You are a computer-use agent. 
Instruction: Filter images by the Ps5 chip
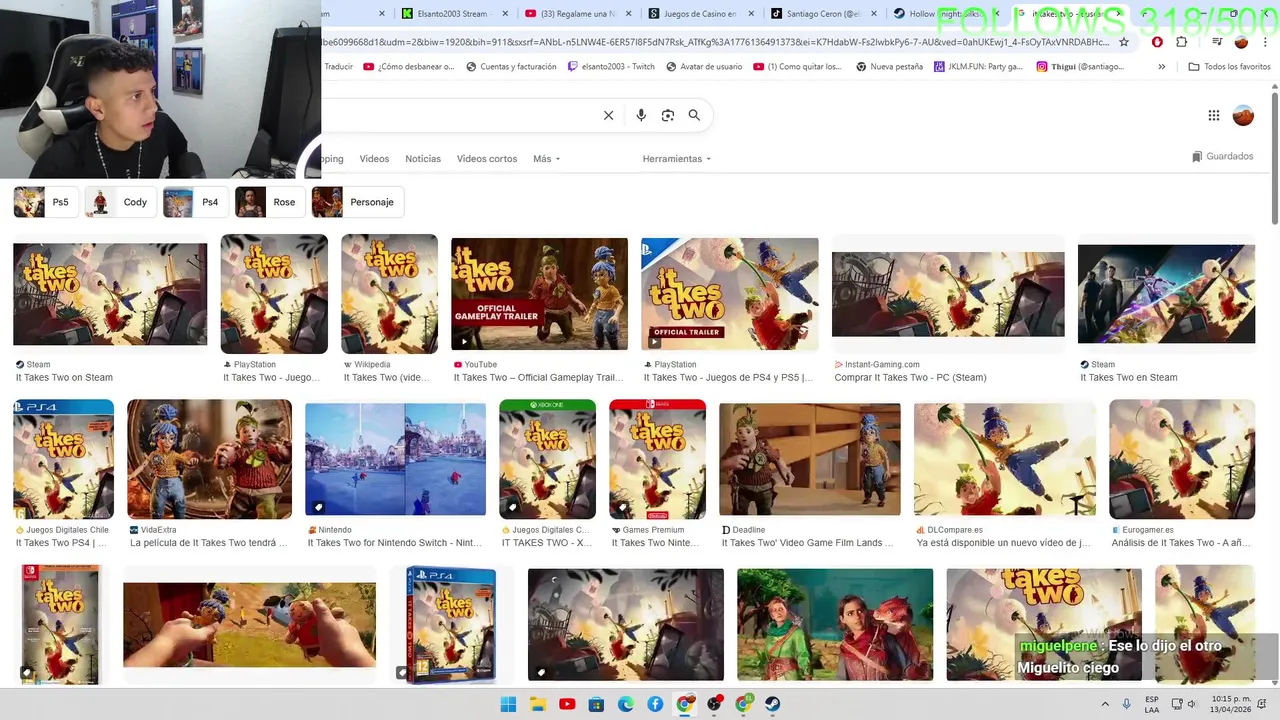tap(46, 202)
